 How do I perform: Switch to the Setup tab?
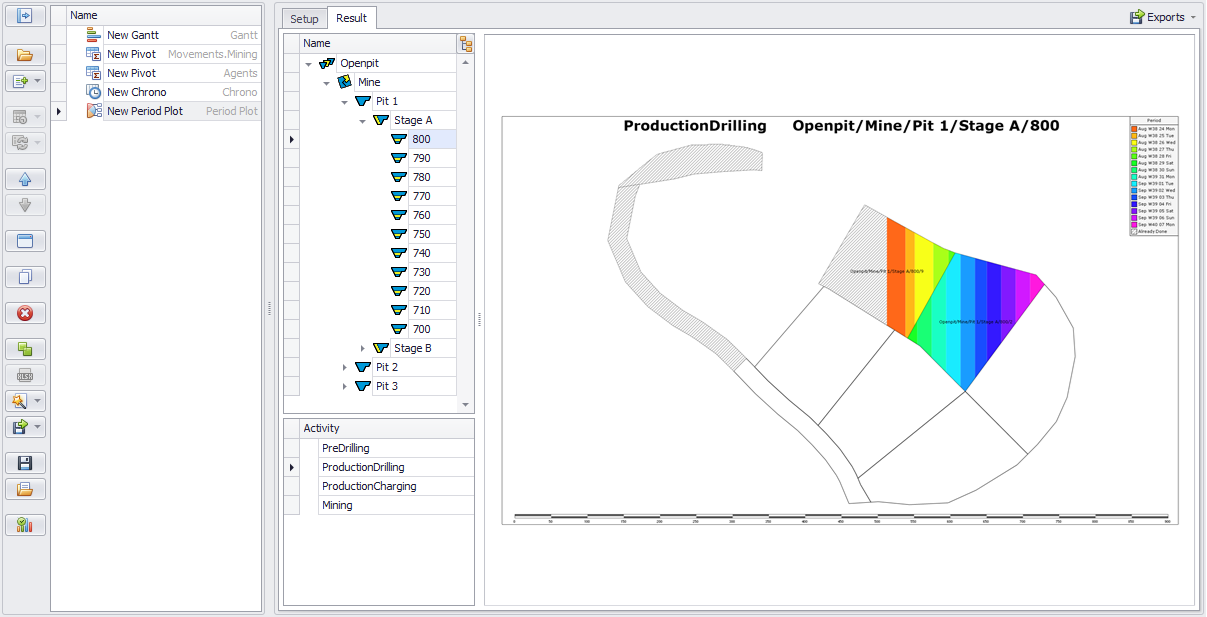304,19
